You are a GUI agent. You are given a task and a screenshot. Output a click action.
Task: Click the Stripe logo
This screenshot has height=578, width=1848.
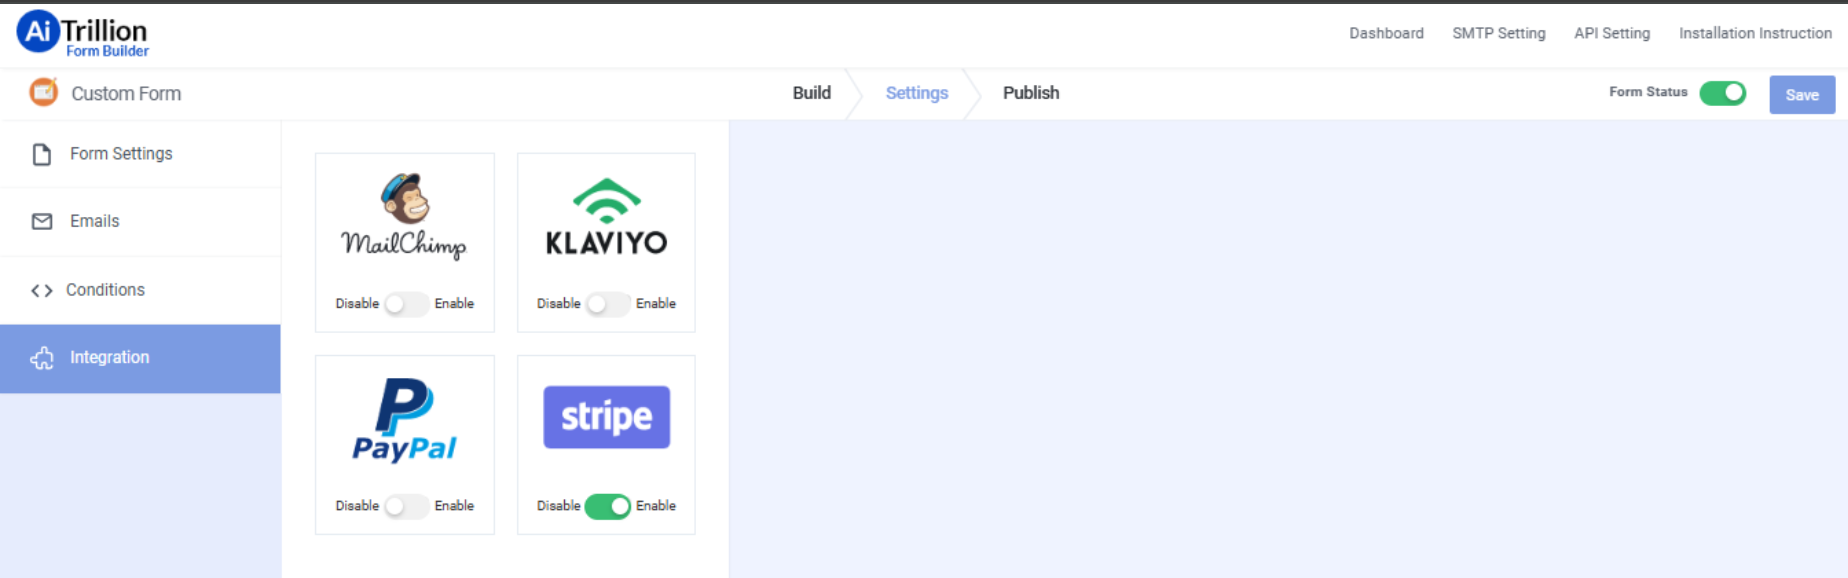coord(606,417)
